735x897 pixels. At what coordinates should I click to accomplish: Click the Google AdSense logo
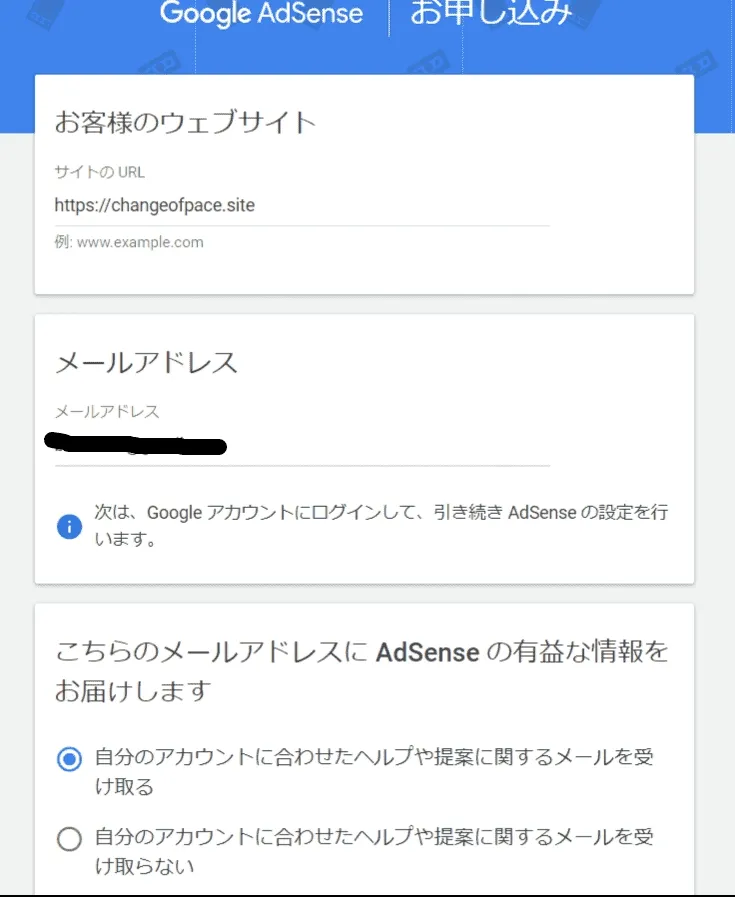[x=260, y=14]
